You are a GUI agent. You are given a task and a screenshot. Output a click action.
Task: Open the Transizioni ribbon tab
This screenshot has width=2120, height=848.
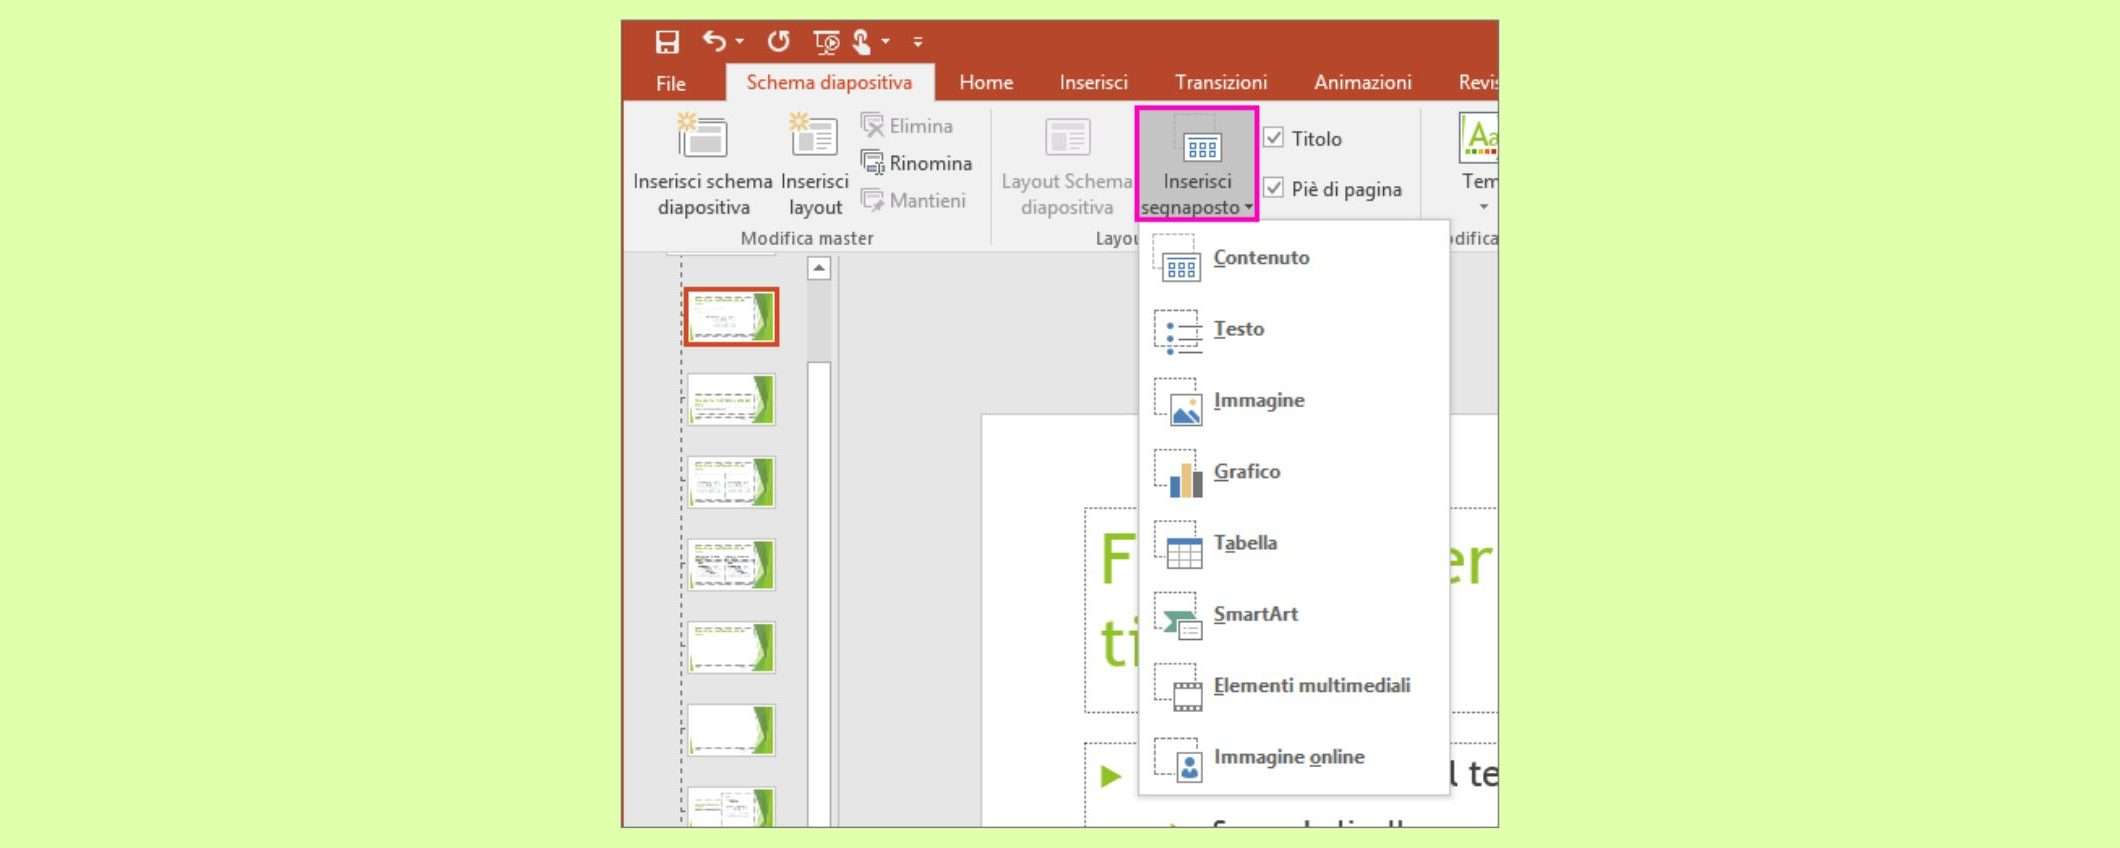[1220, 82]
